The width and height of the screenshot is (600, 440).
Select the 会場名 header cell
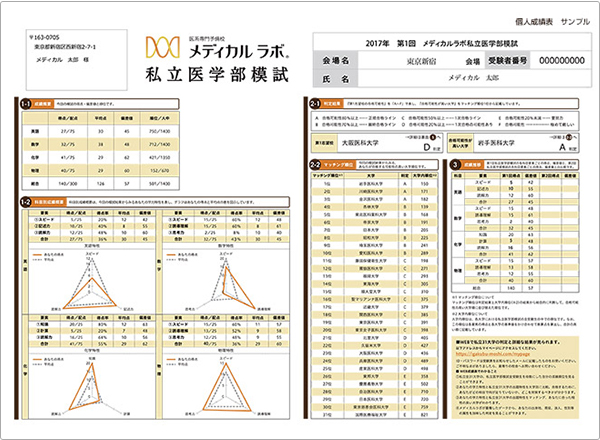(337, 59)
